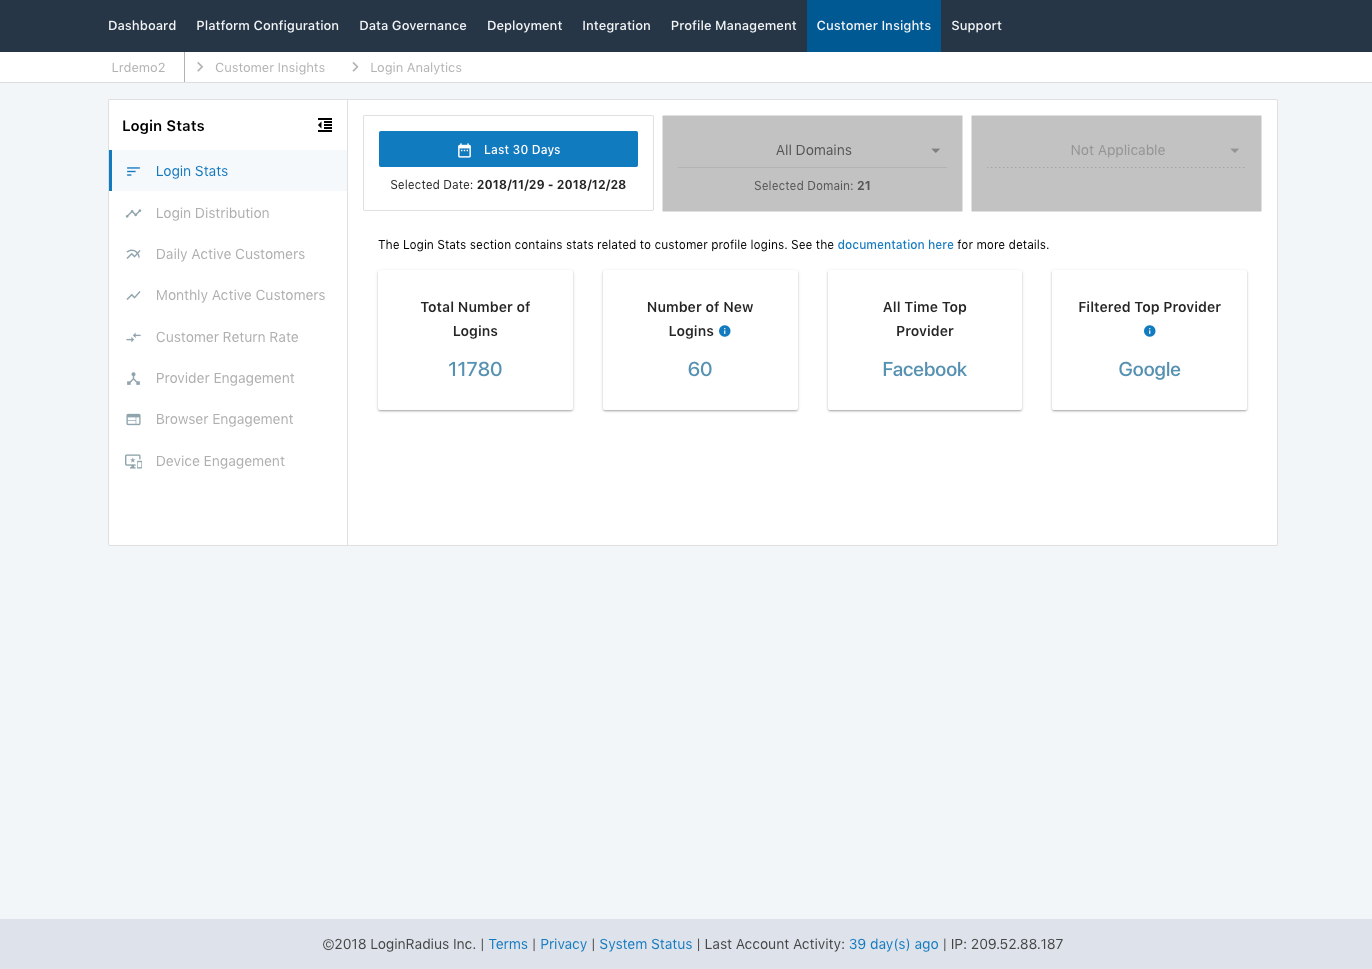Go to Customer Insights breadcrumb
Screen dimensions: 1372x969
point(270,67)
